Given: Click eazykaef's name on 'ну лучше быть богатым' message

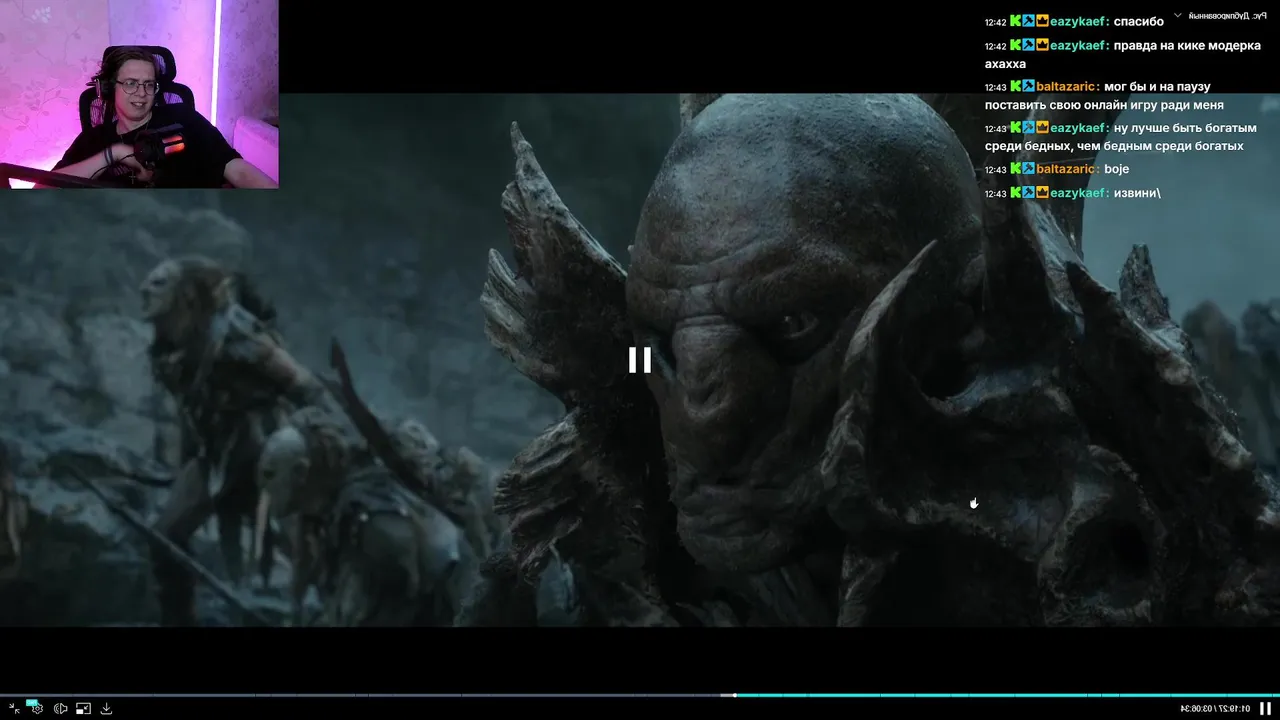Looking at the screenshot, I should (1078, 128).
